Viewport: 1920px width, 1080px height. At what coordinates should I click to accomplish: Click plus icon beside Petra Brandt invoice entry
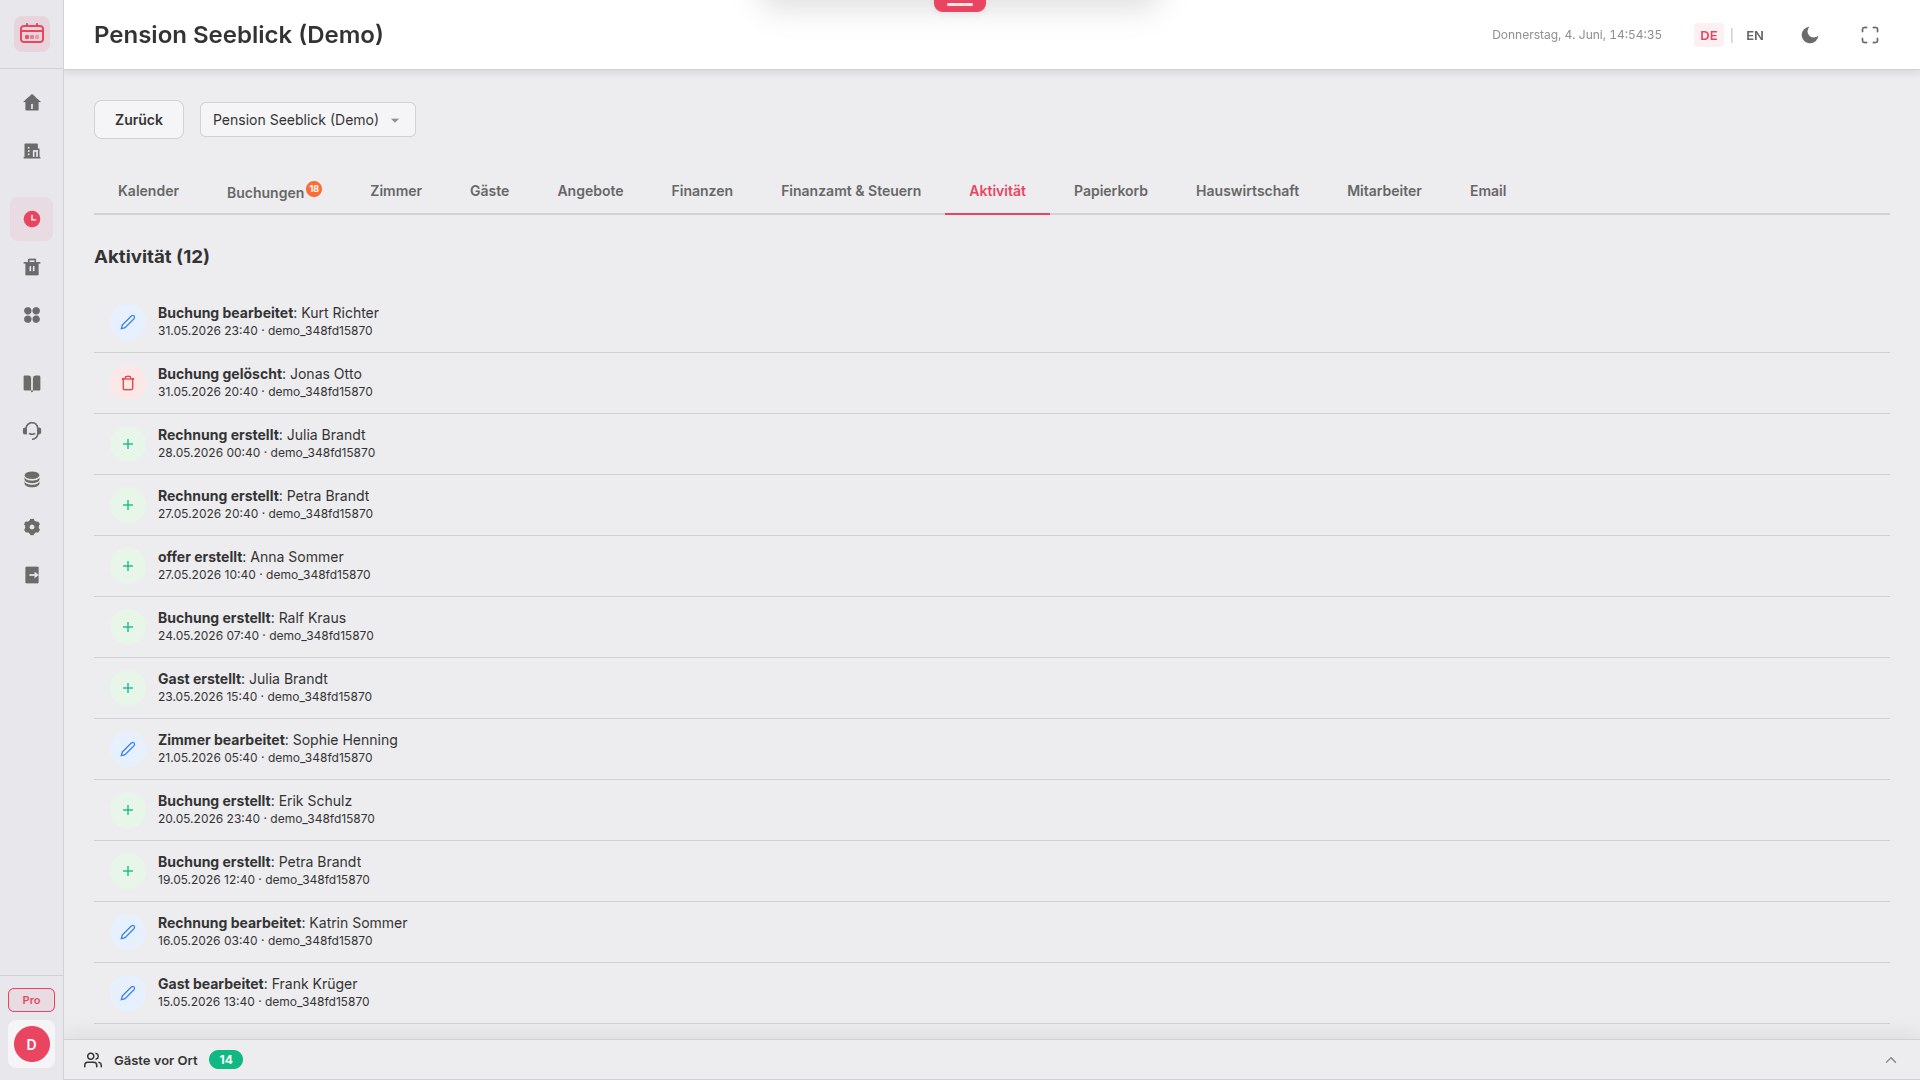[128, 505]
